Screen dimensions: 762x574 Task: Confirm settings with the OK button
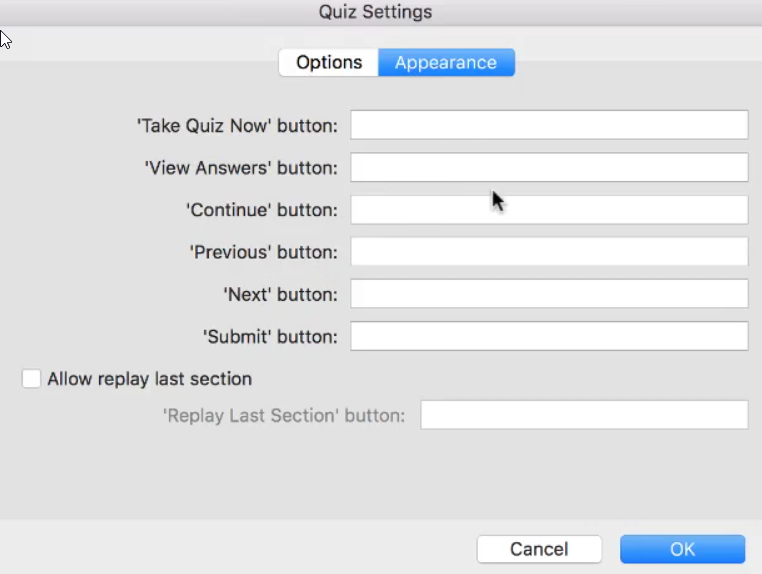coord(682,549)
